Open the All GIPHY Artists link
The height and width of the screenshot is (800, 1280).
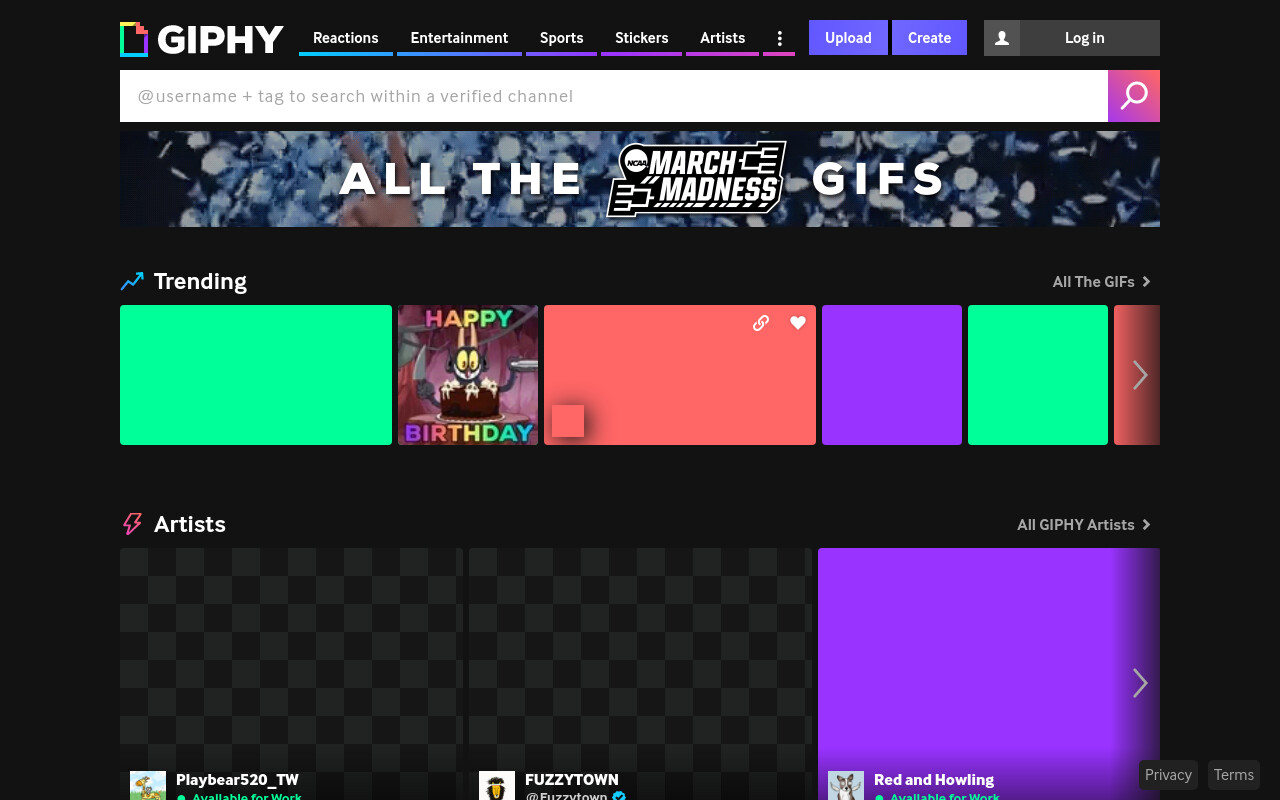pyautogui.click(x=1084, y=525)
